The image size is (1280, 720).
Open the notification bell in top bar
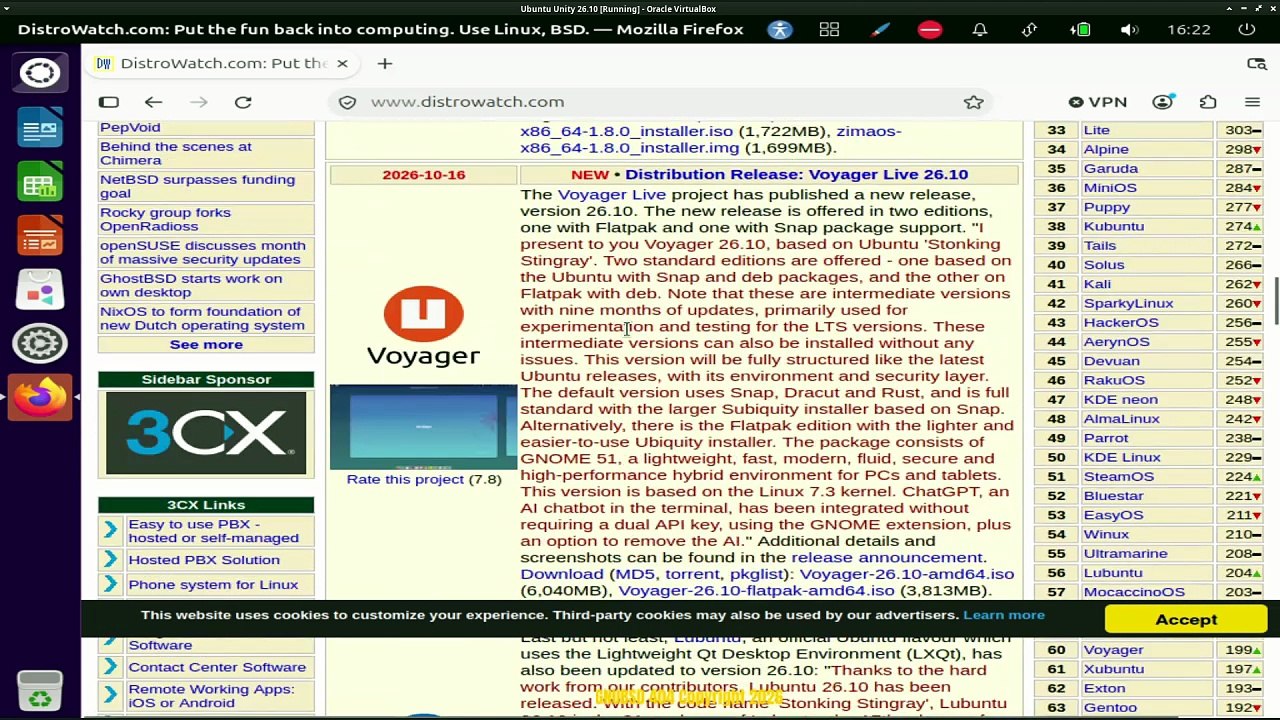pos(980,29)
